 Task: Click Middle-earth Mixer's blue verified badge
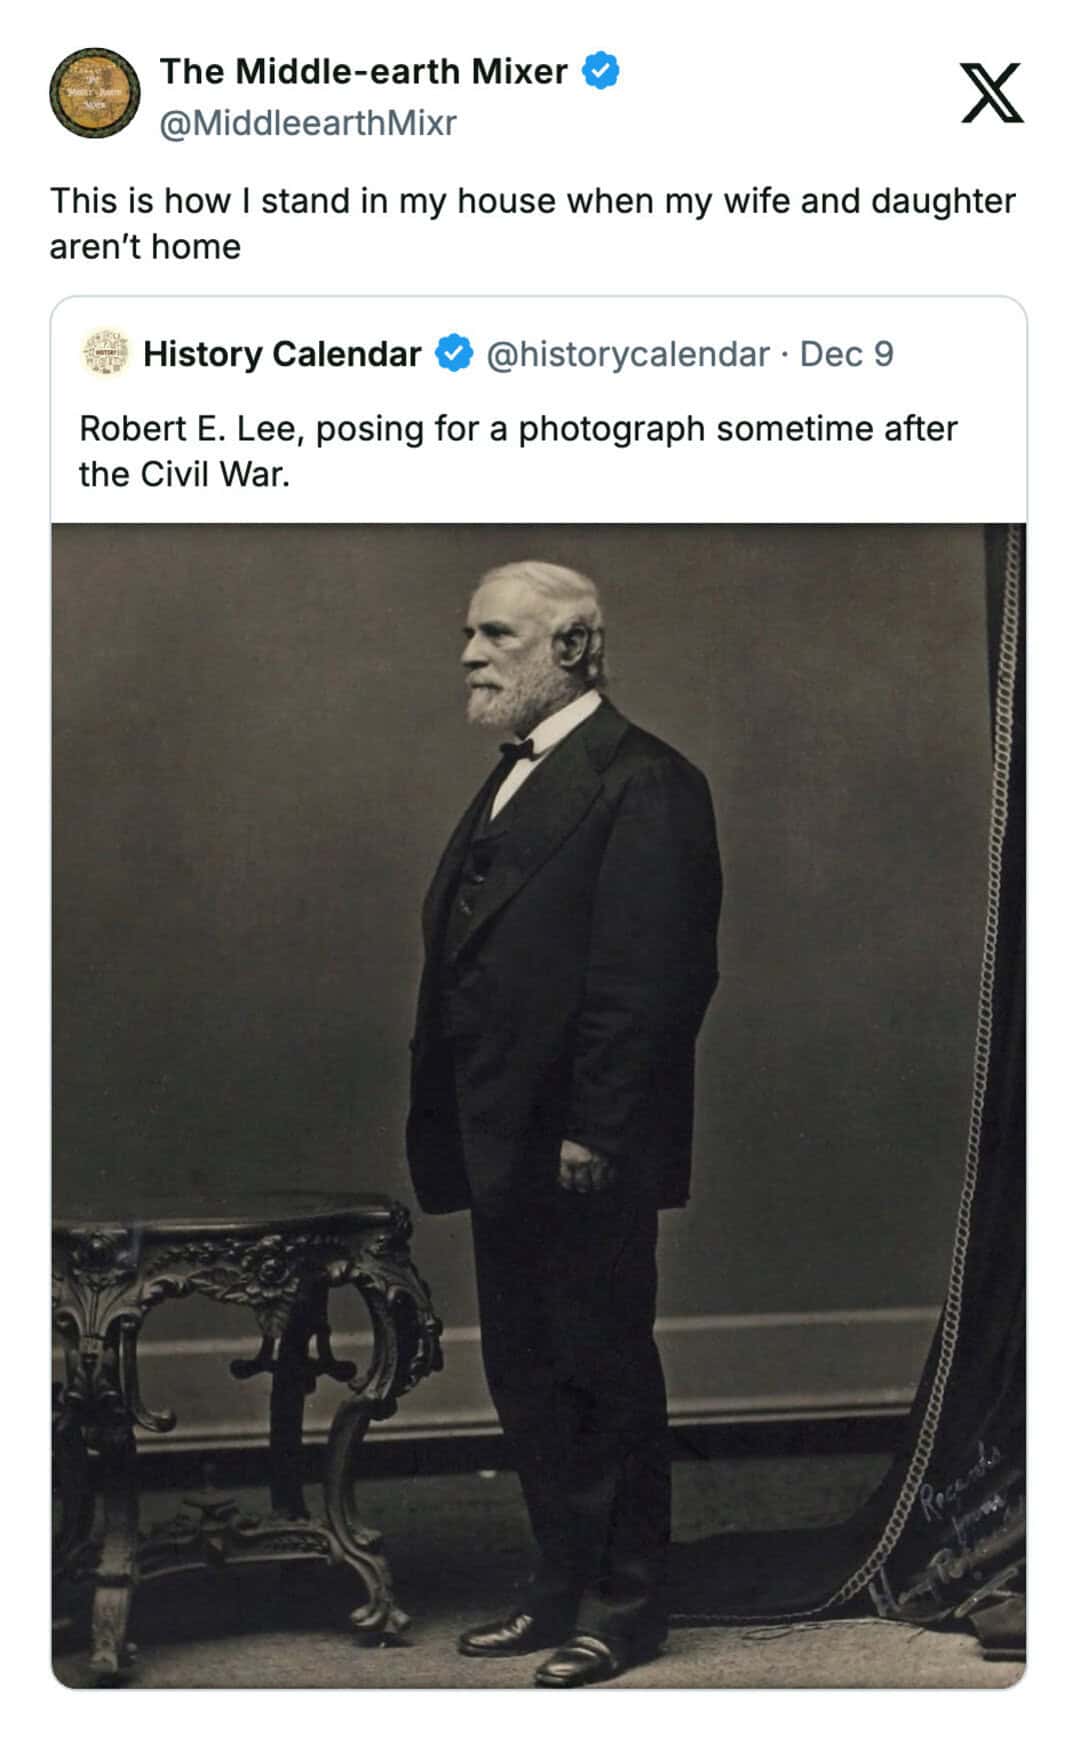pyautogui.click(x=600, y=71)
